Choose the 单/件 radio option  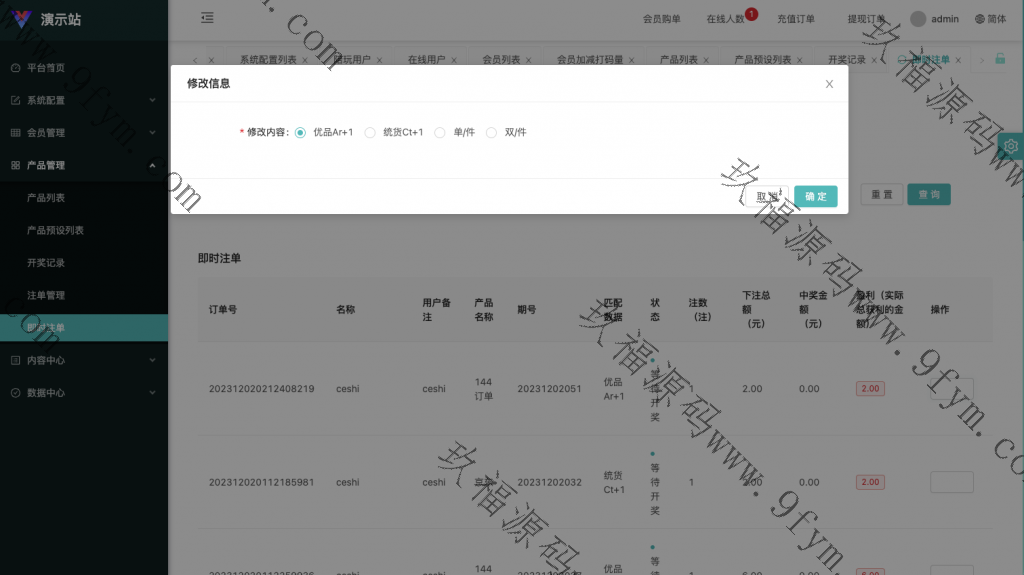pyautogui.click(x=440, y=132)
